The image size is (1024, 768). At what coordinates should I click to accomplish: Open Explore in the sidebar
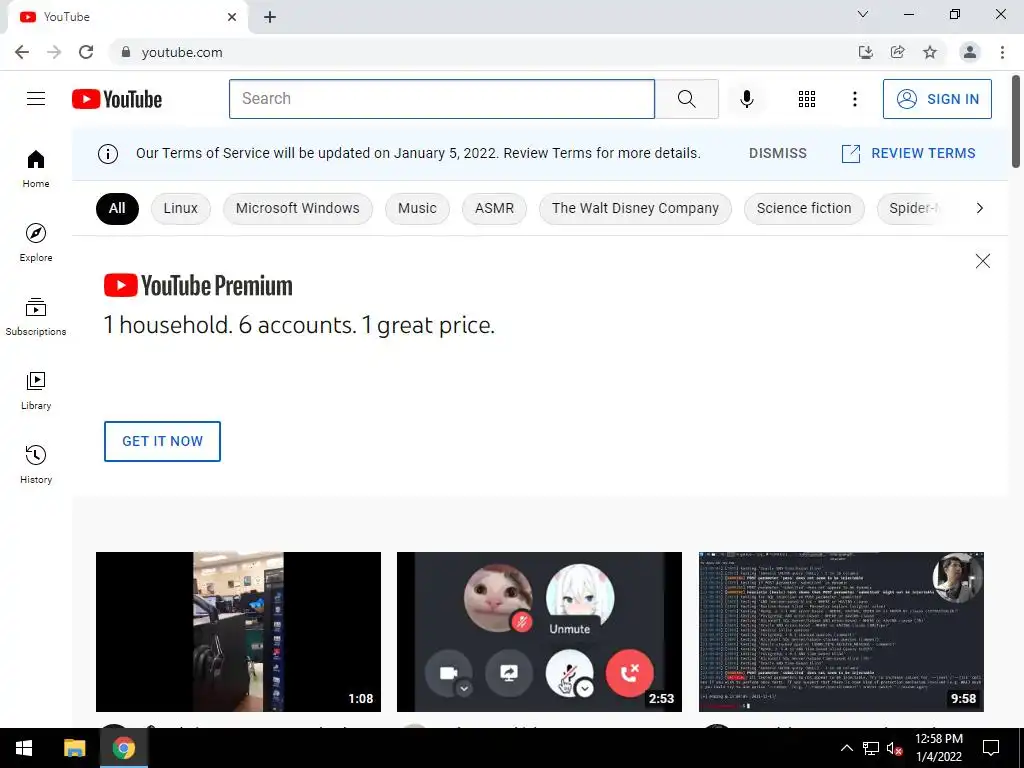36,243
